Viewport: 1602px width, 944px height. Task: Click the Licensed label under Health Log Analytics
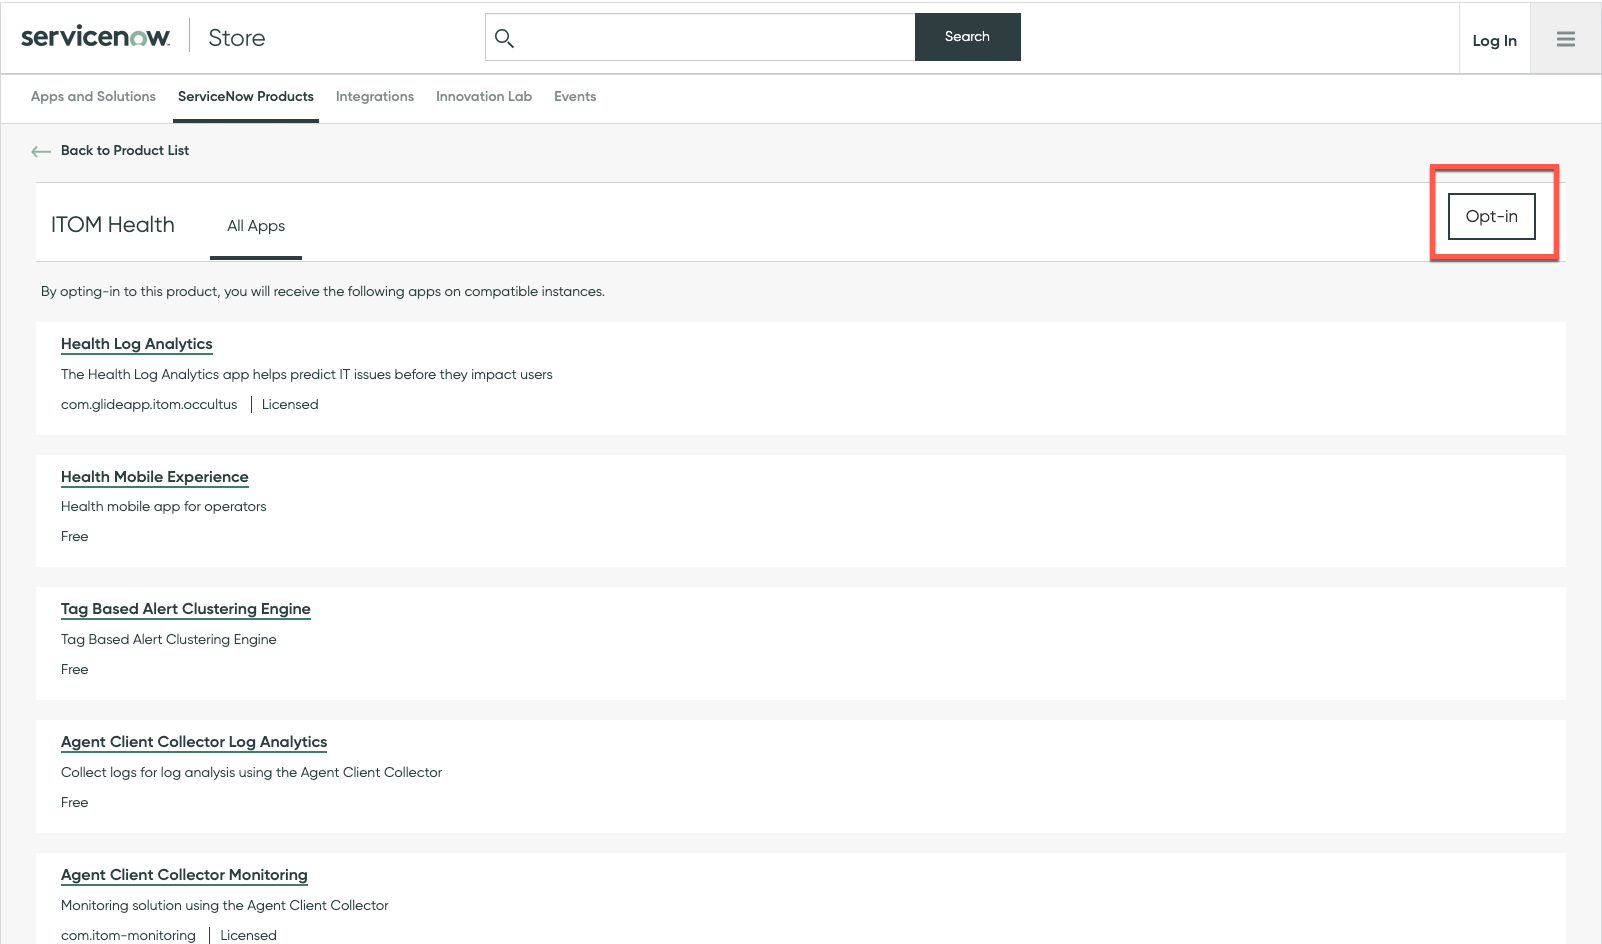pos(290,405)
